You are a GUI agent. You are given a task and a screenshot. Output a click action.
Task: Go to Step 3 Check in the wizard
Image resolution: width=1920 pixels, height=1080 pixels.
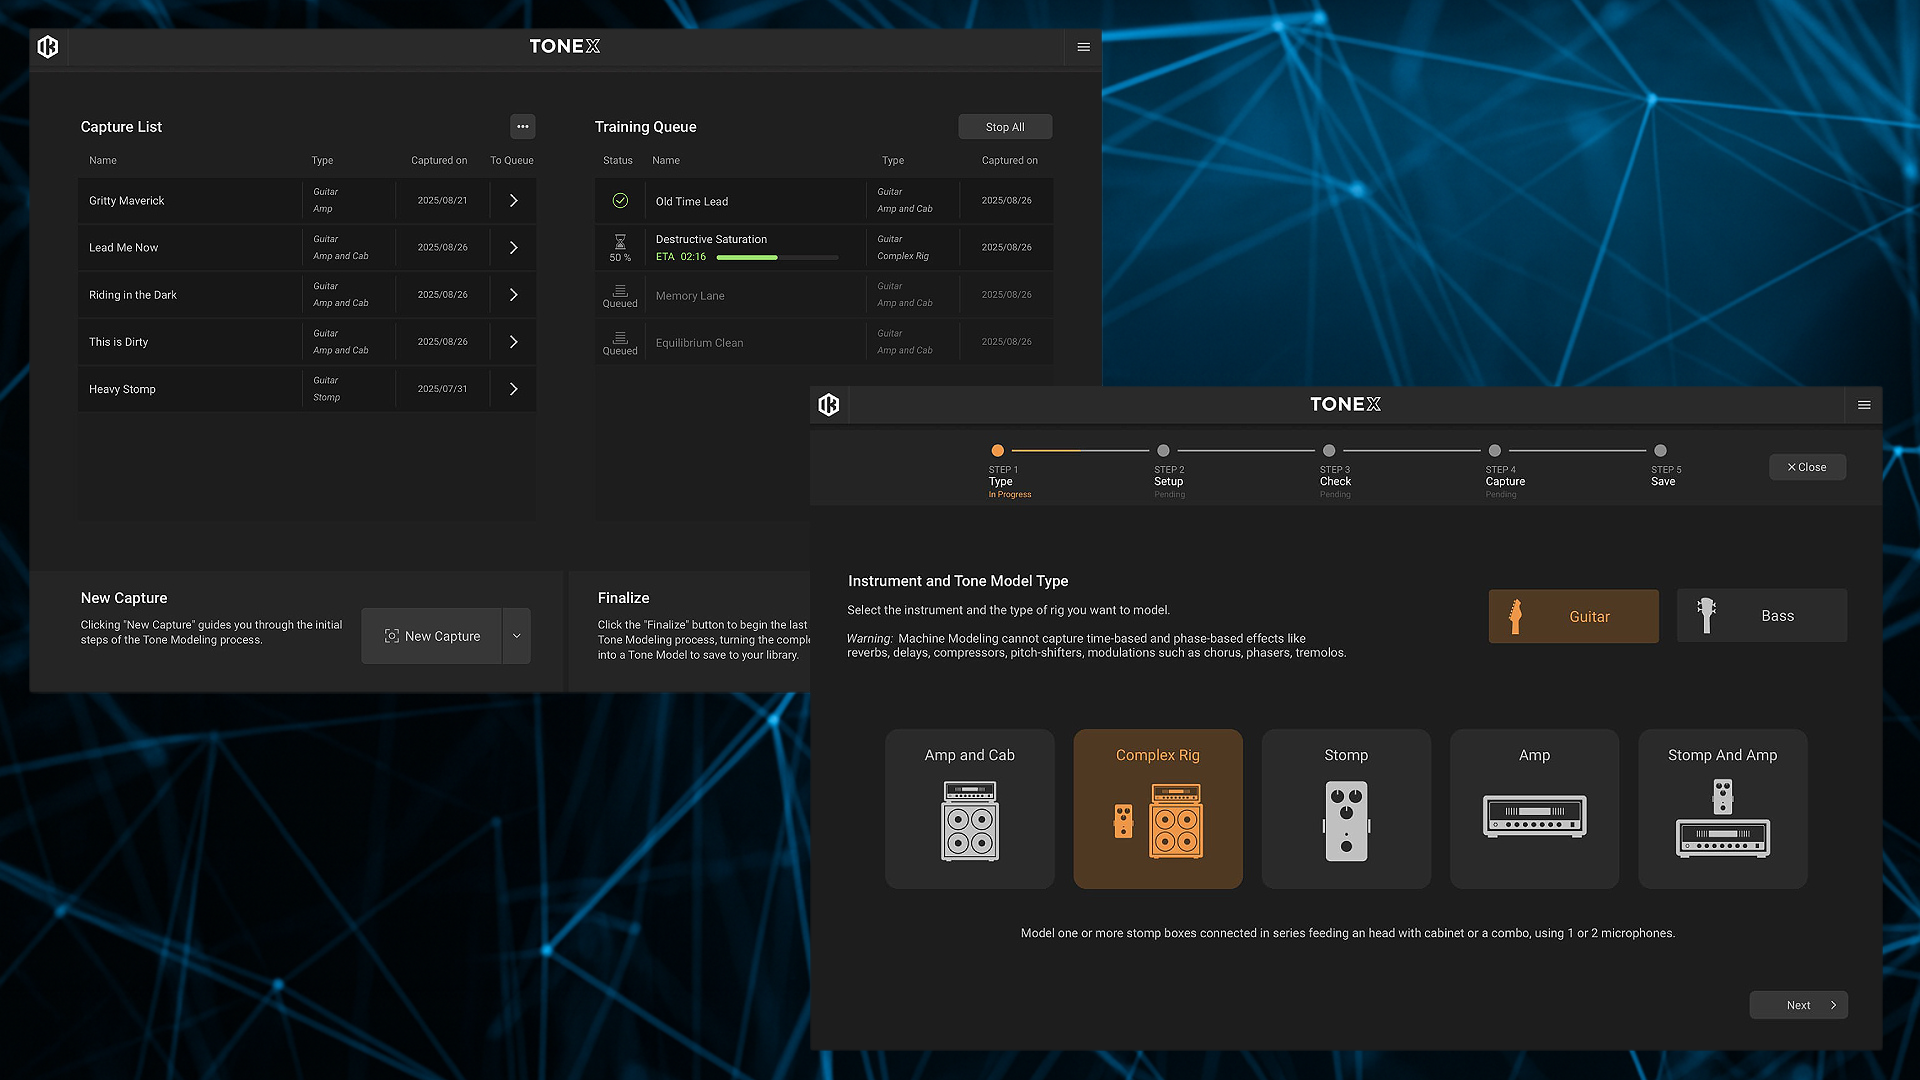(x=1329, y=451)
